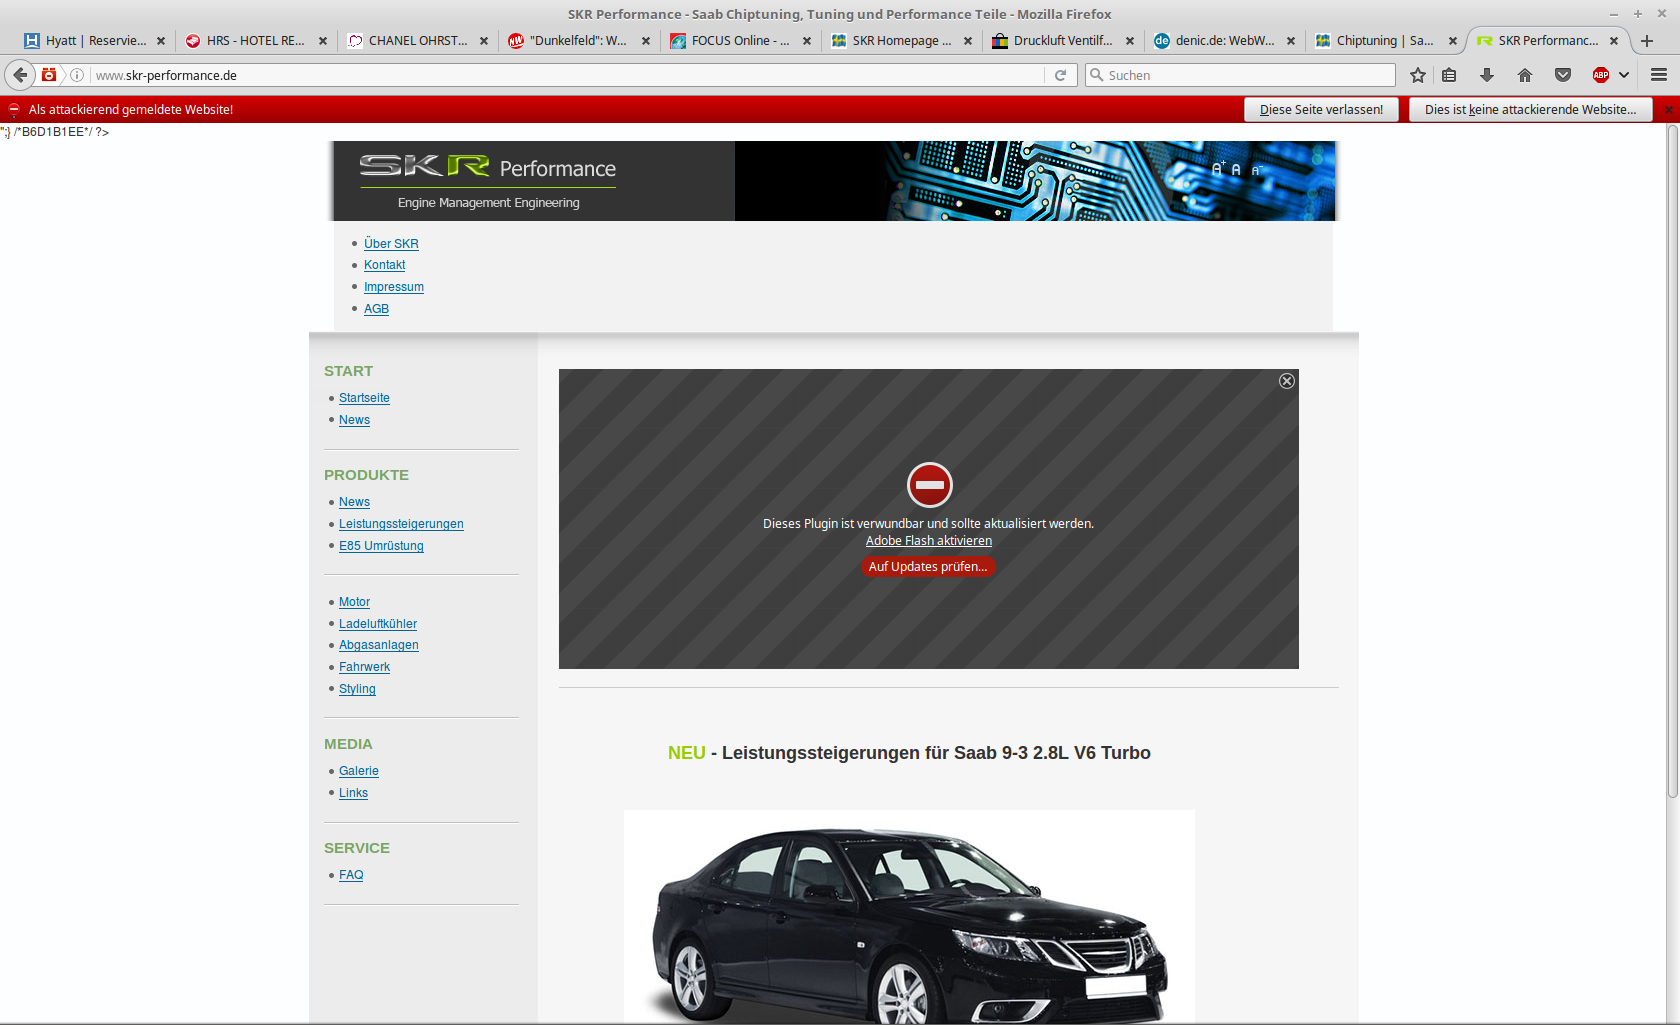Click the Auf Updates prüfen button
The height and width of the screenshot is (1025, 1680).
[928, 567]
